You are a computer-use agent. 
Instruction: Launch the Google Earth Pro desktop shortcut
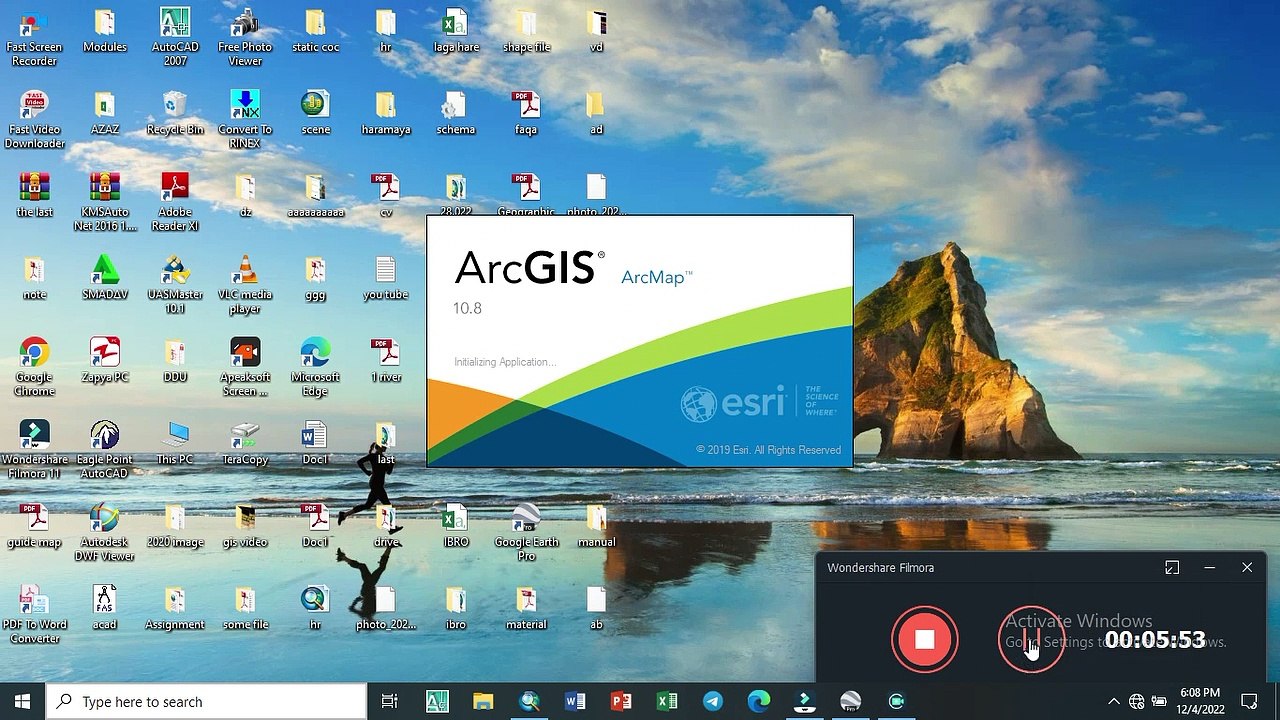[x=526, y=532]
